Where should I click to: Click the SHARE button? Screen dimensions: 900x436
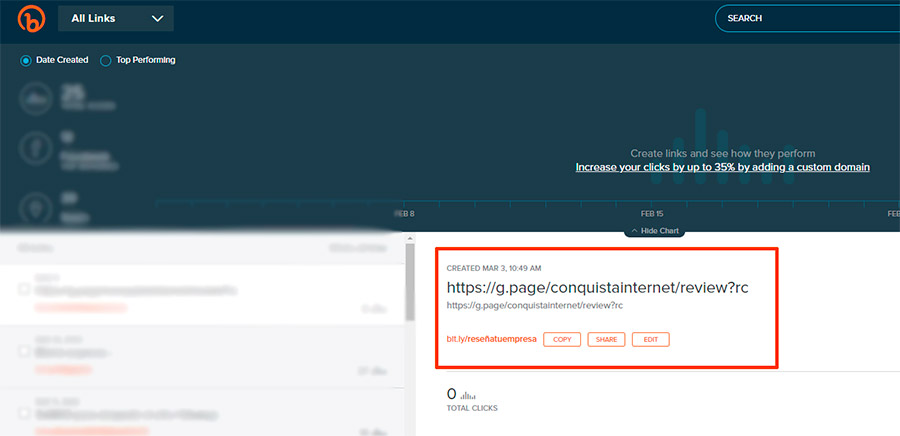pos(606,340)
